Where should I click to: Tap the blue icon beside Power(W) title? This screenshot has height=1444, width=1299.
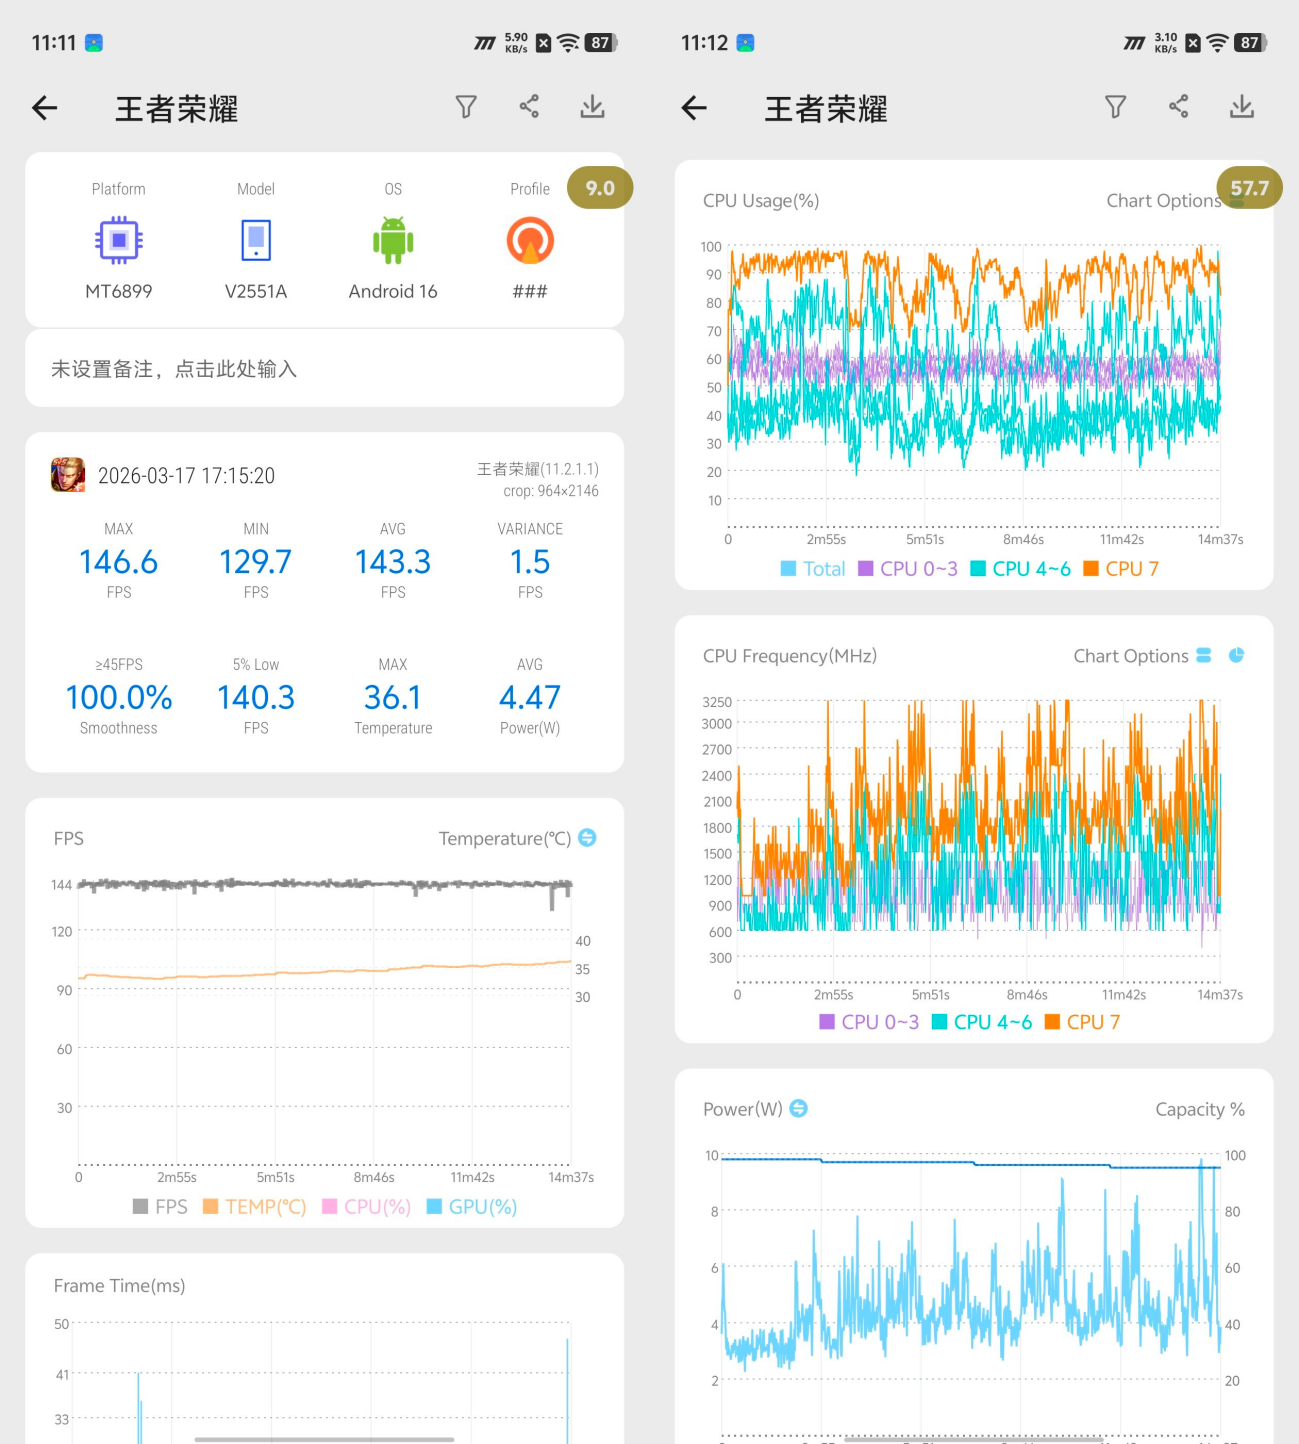pos(799,1109)
